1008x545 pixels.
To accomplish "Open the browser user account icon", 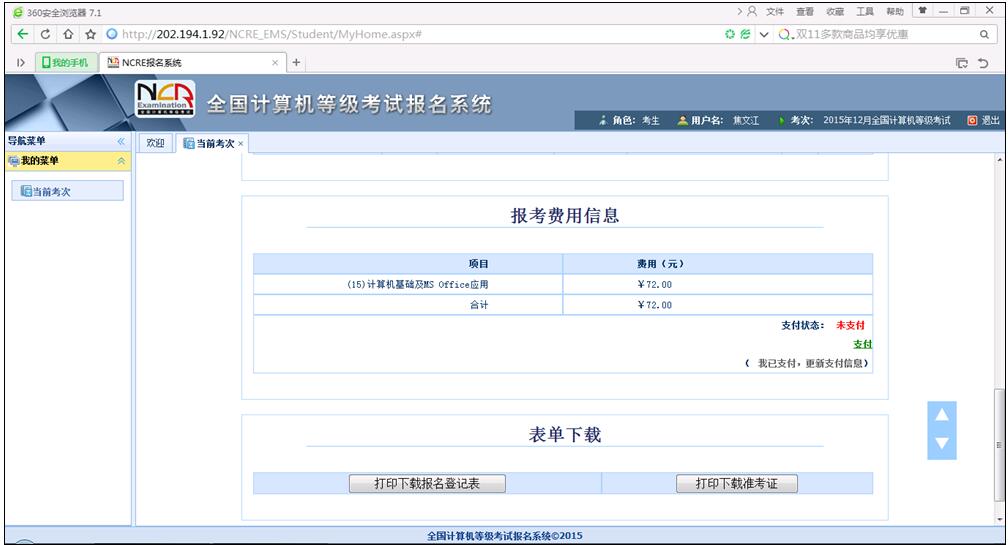I will (x=751, y=11).
